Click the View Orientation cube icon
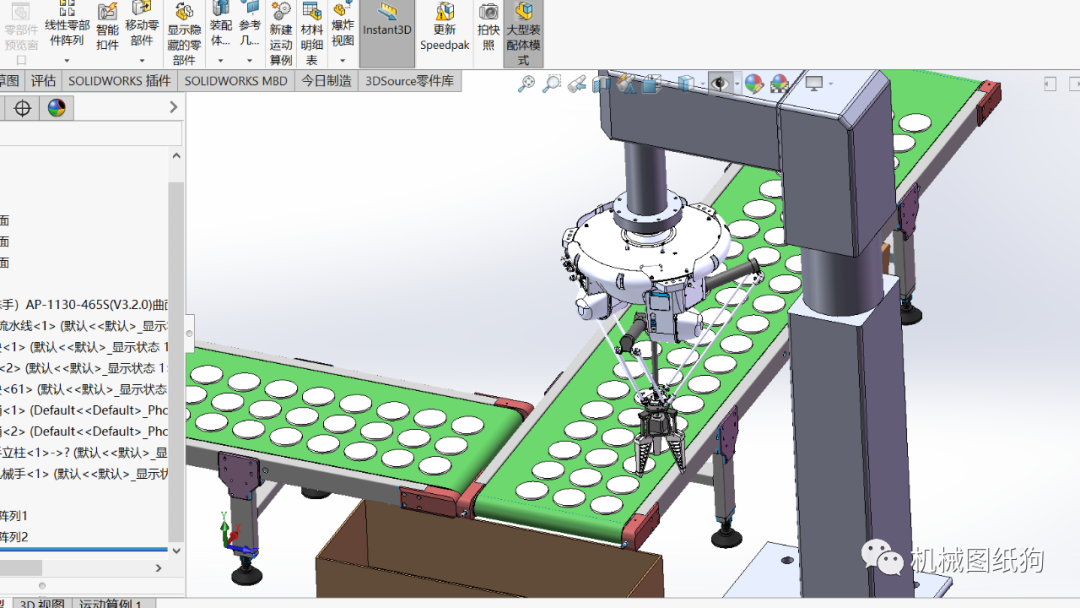The width and height of the screenshot is (1080, 608). click(x=652, y=84)
